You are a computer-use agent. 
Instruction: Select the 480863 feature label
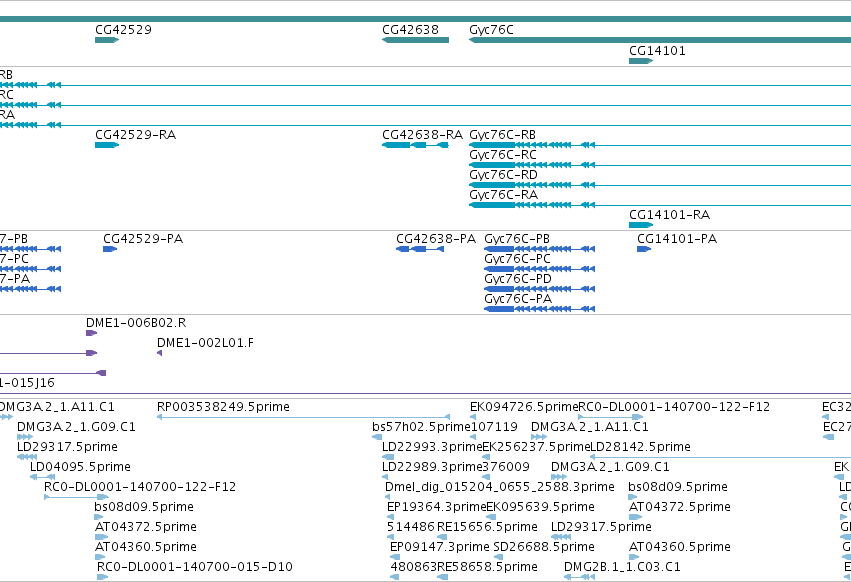tap(413, 568)
